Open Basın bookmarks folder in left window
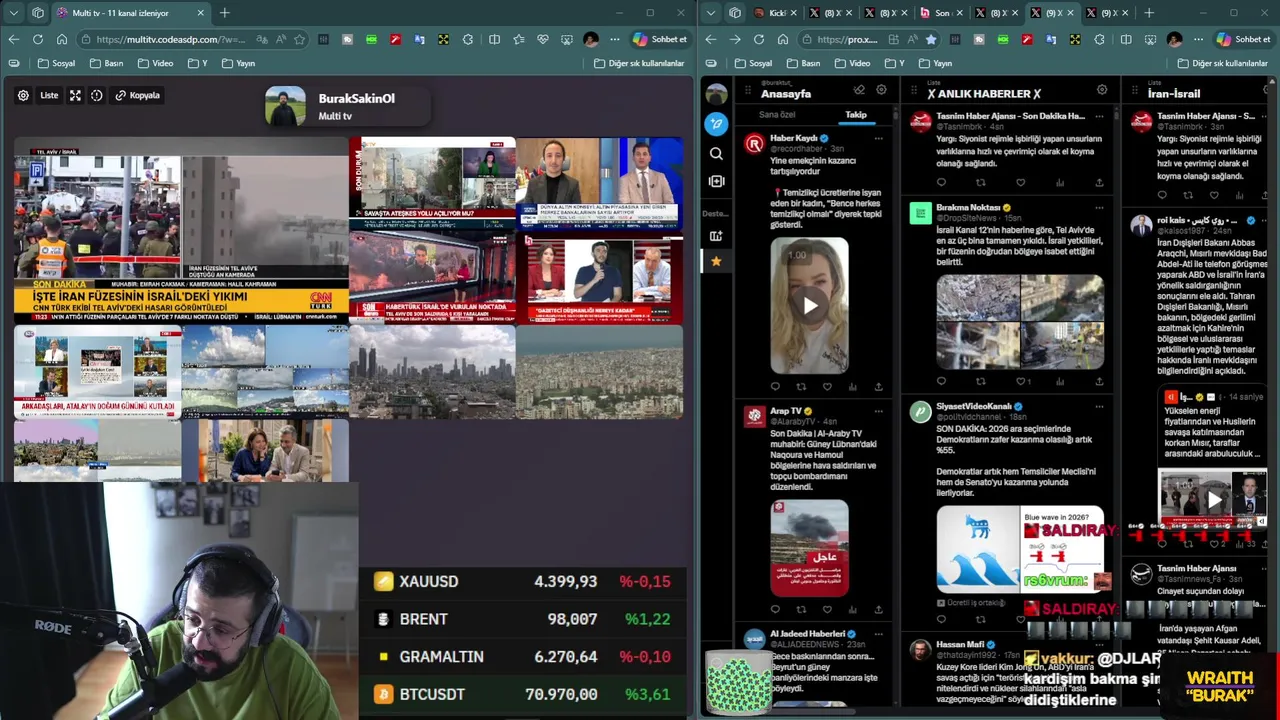This screenshot has width=1280, height=720. [105, 63]
